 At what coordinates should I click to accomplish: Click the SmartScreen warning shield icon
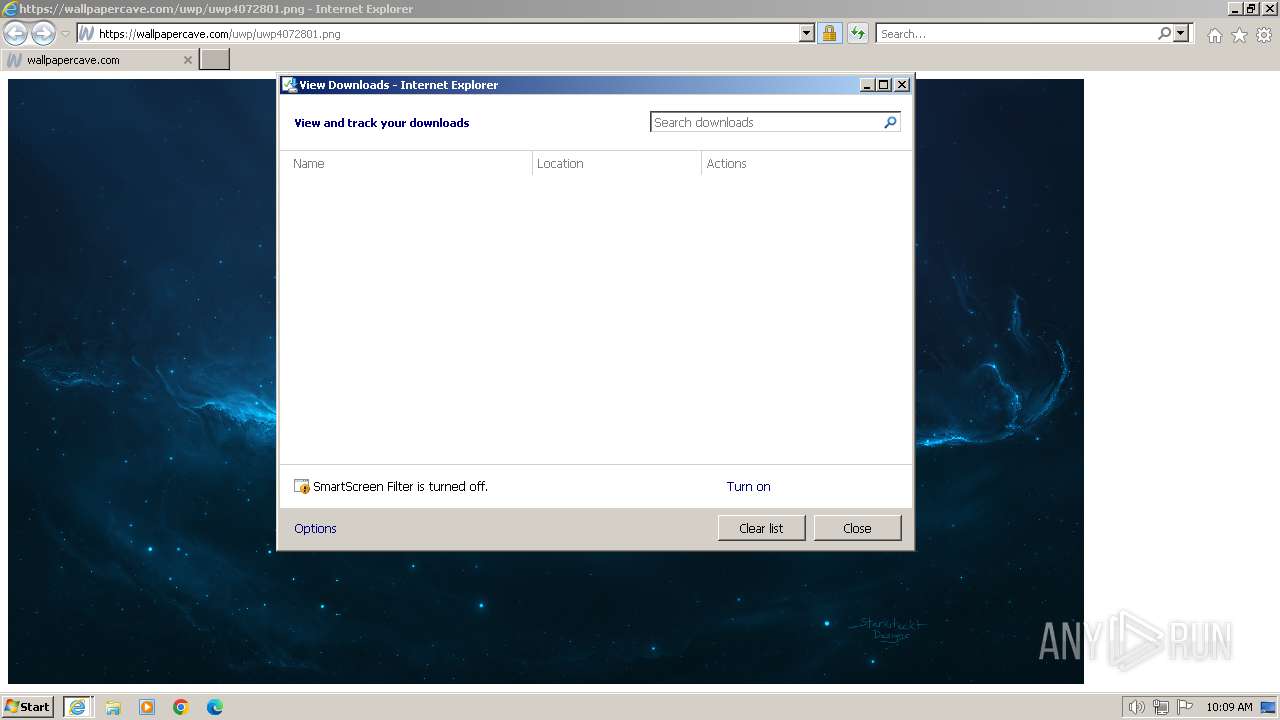tap(302, 487)
